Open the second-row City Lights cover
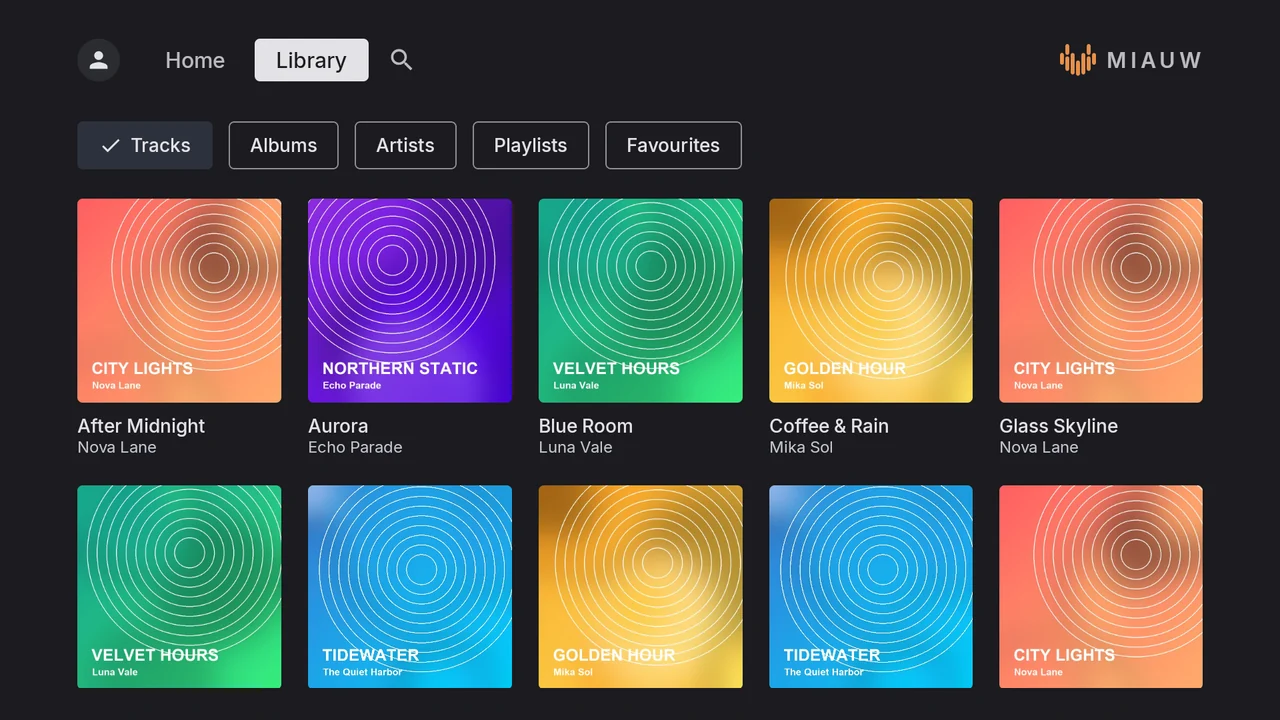Viewport: 1280px width, 720px height. click(x=1101, y=587)
